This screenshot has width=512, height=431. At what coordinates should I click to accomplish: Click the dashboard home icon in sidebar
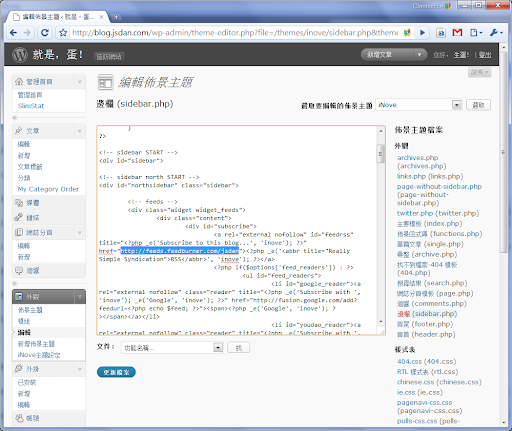19,82
